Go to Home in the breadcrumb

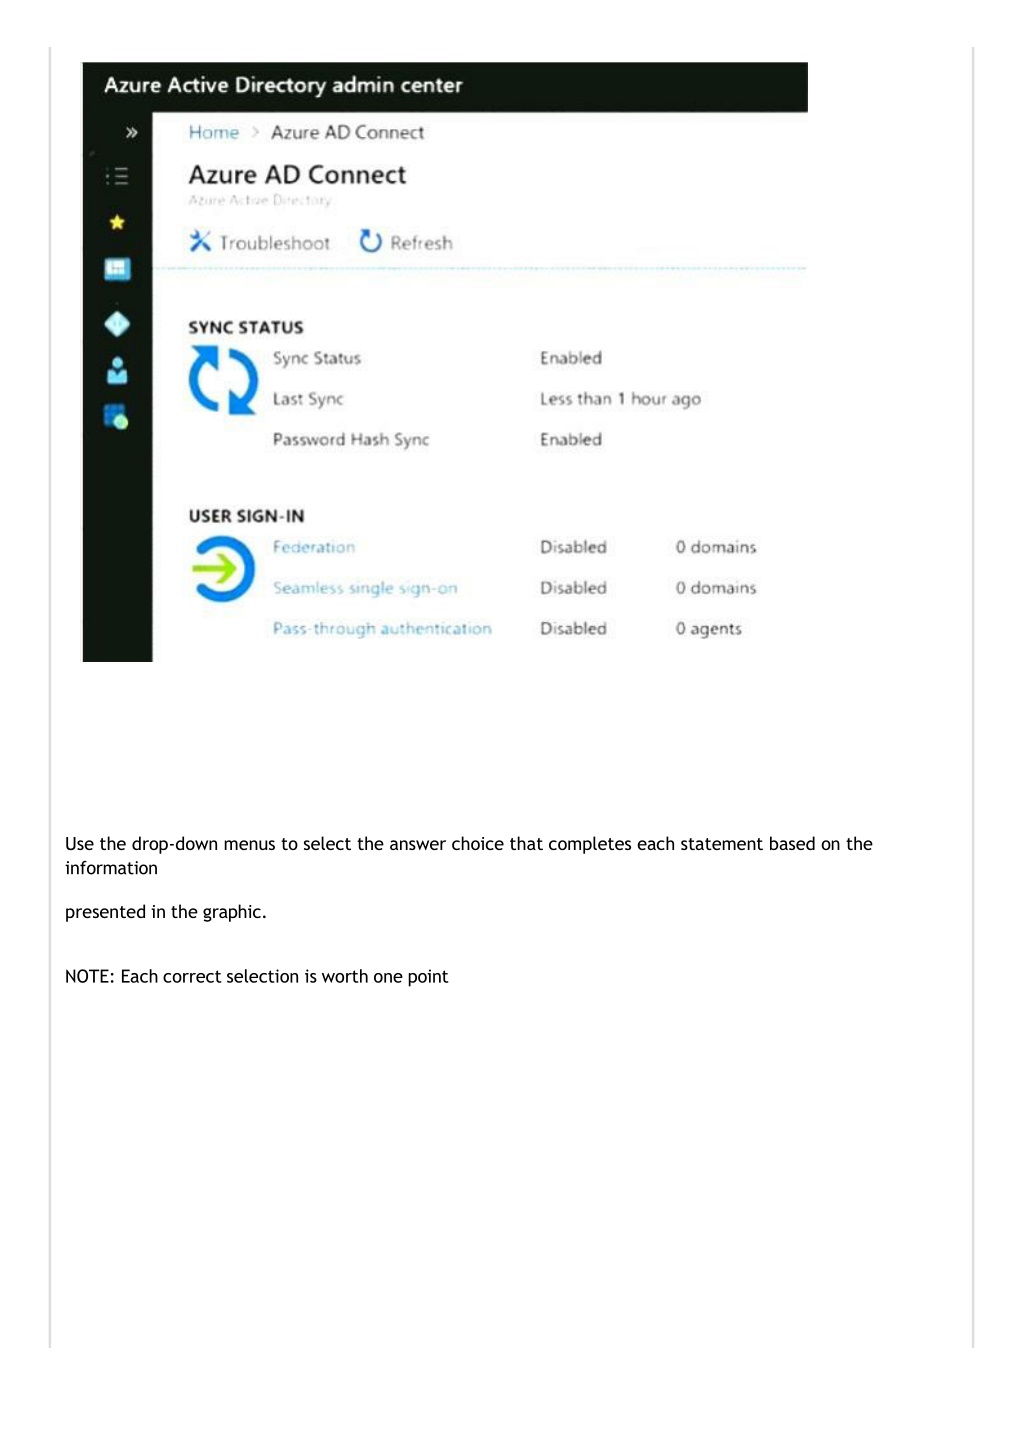pyautogui.click(x=214, y=132)
